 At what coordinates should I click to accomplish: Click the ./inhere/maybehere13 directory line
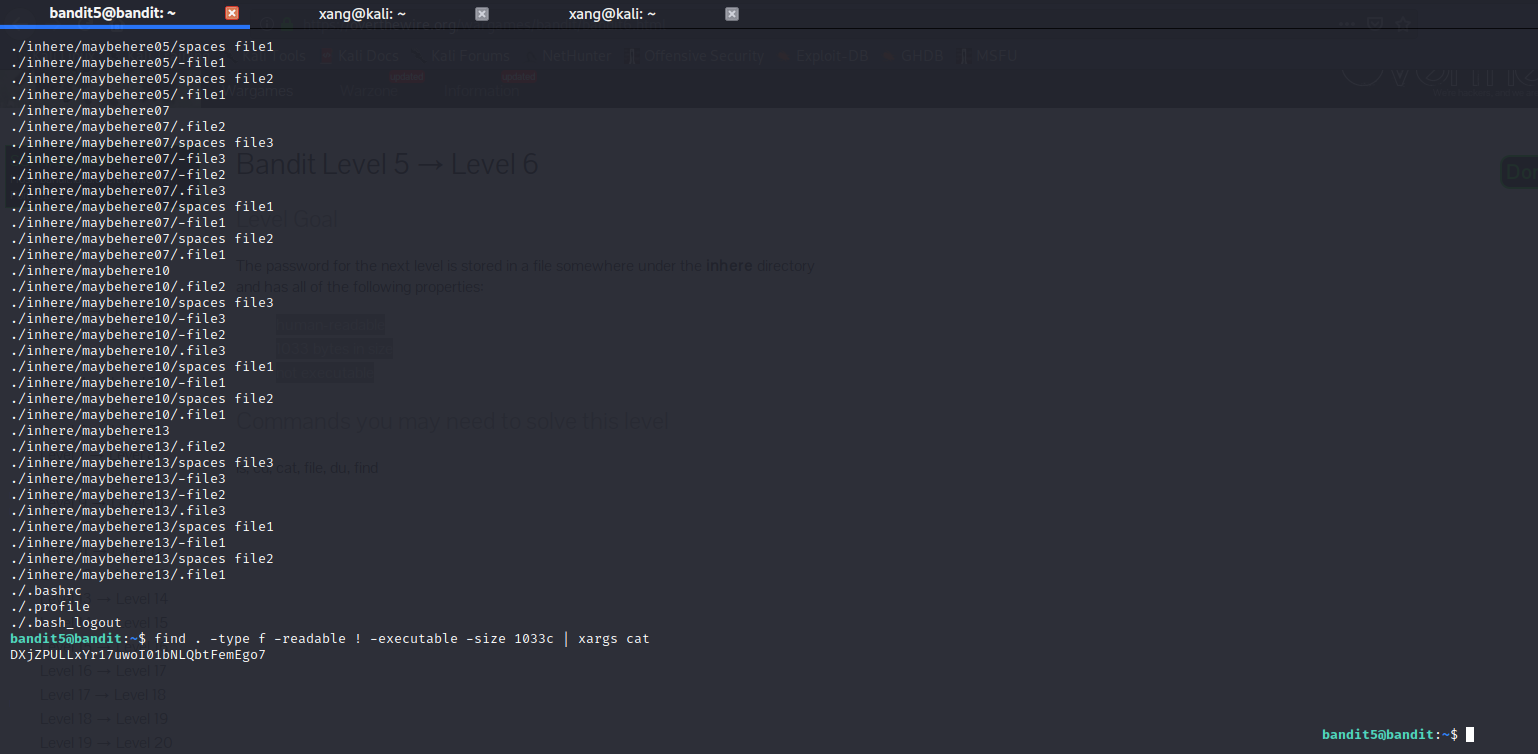90,430
